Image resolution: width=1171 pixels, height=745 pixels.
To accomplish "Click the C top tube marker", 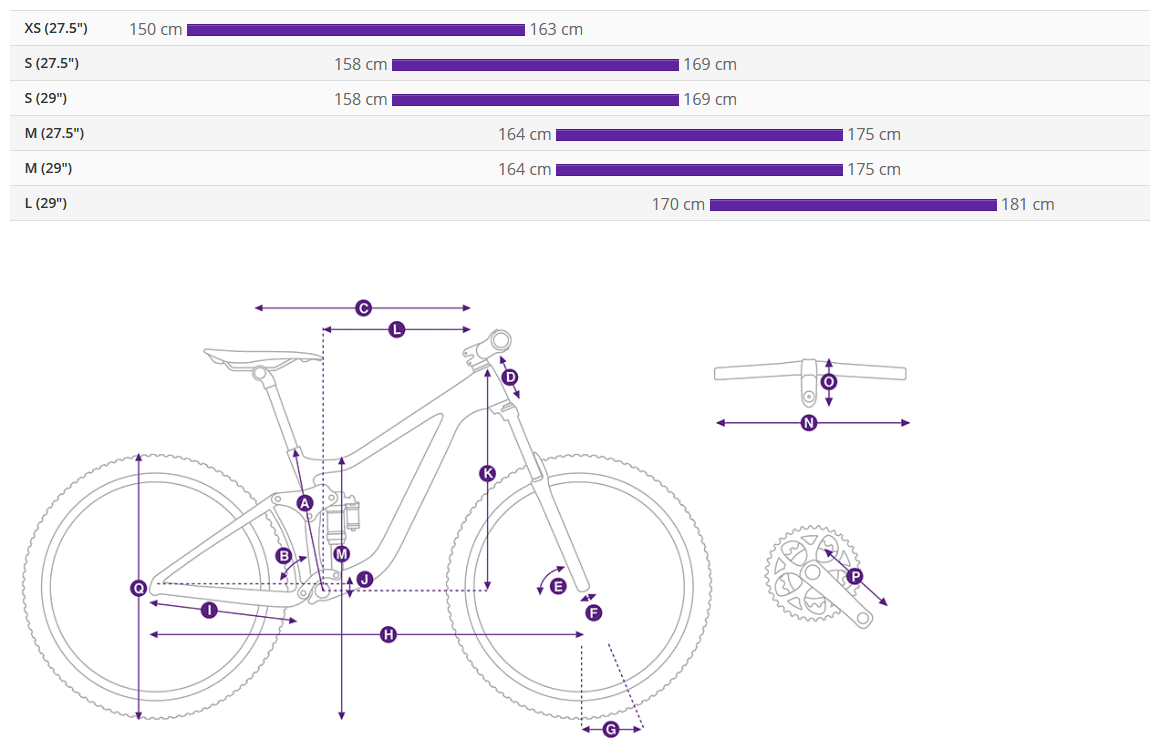I will pyautogui.click(x=363, y=308).
